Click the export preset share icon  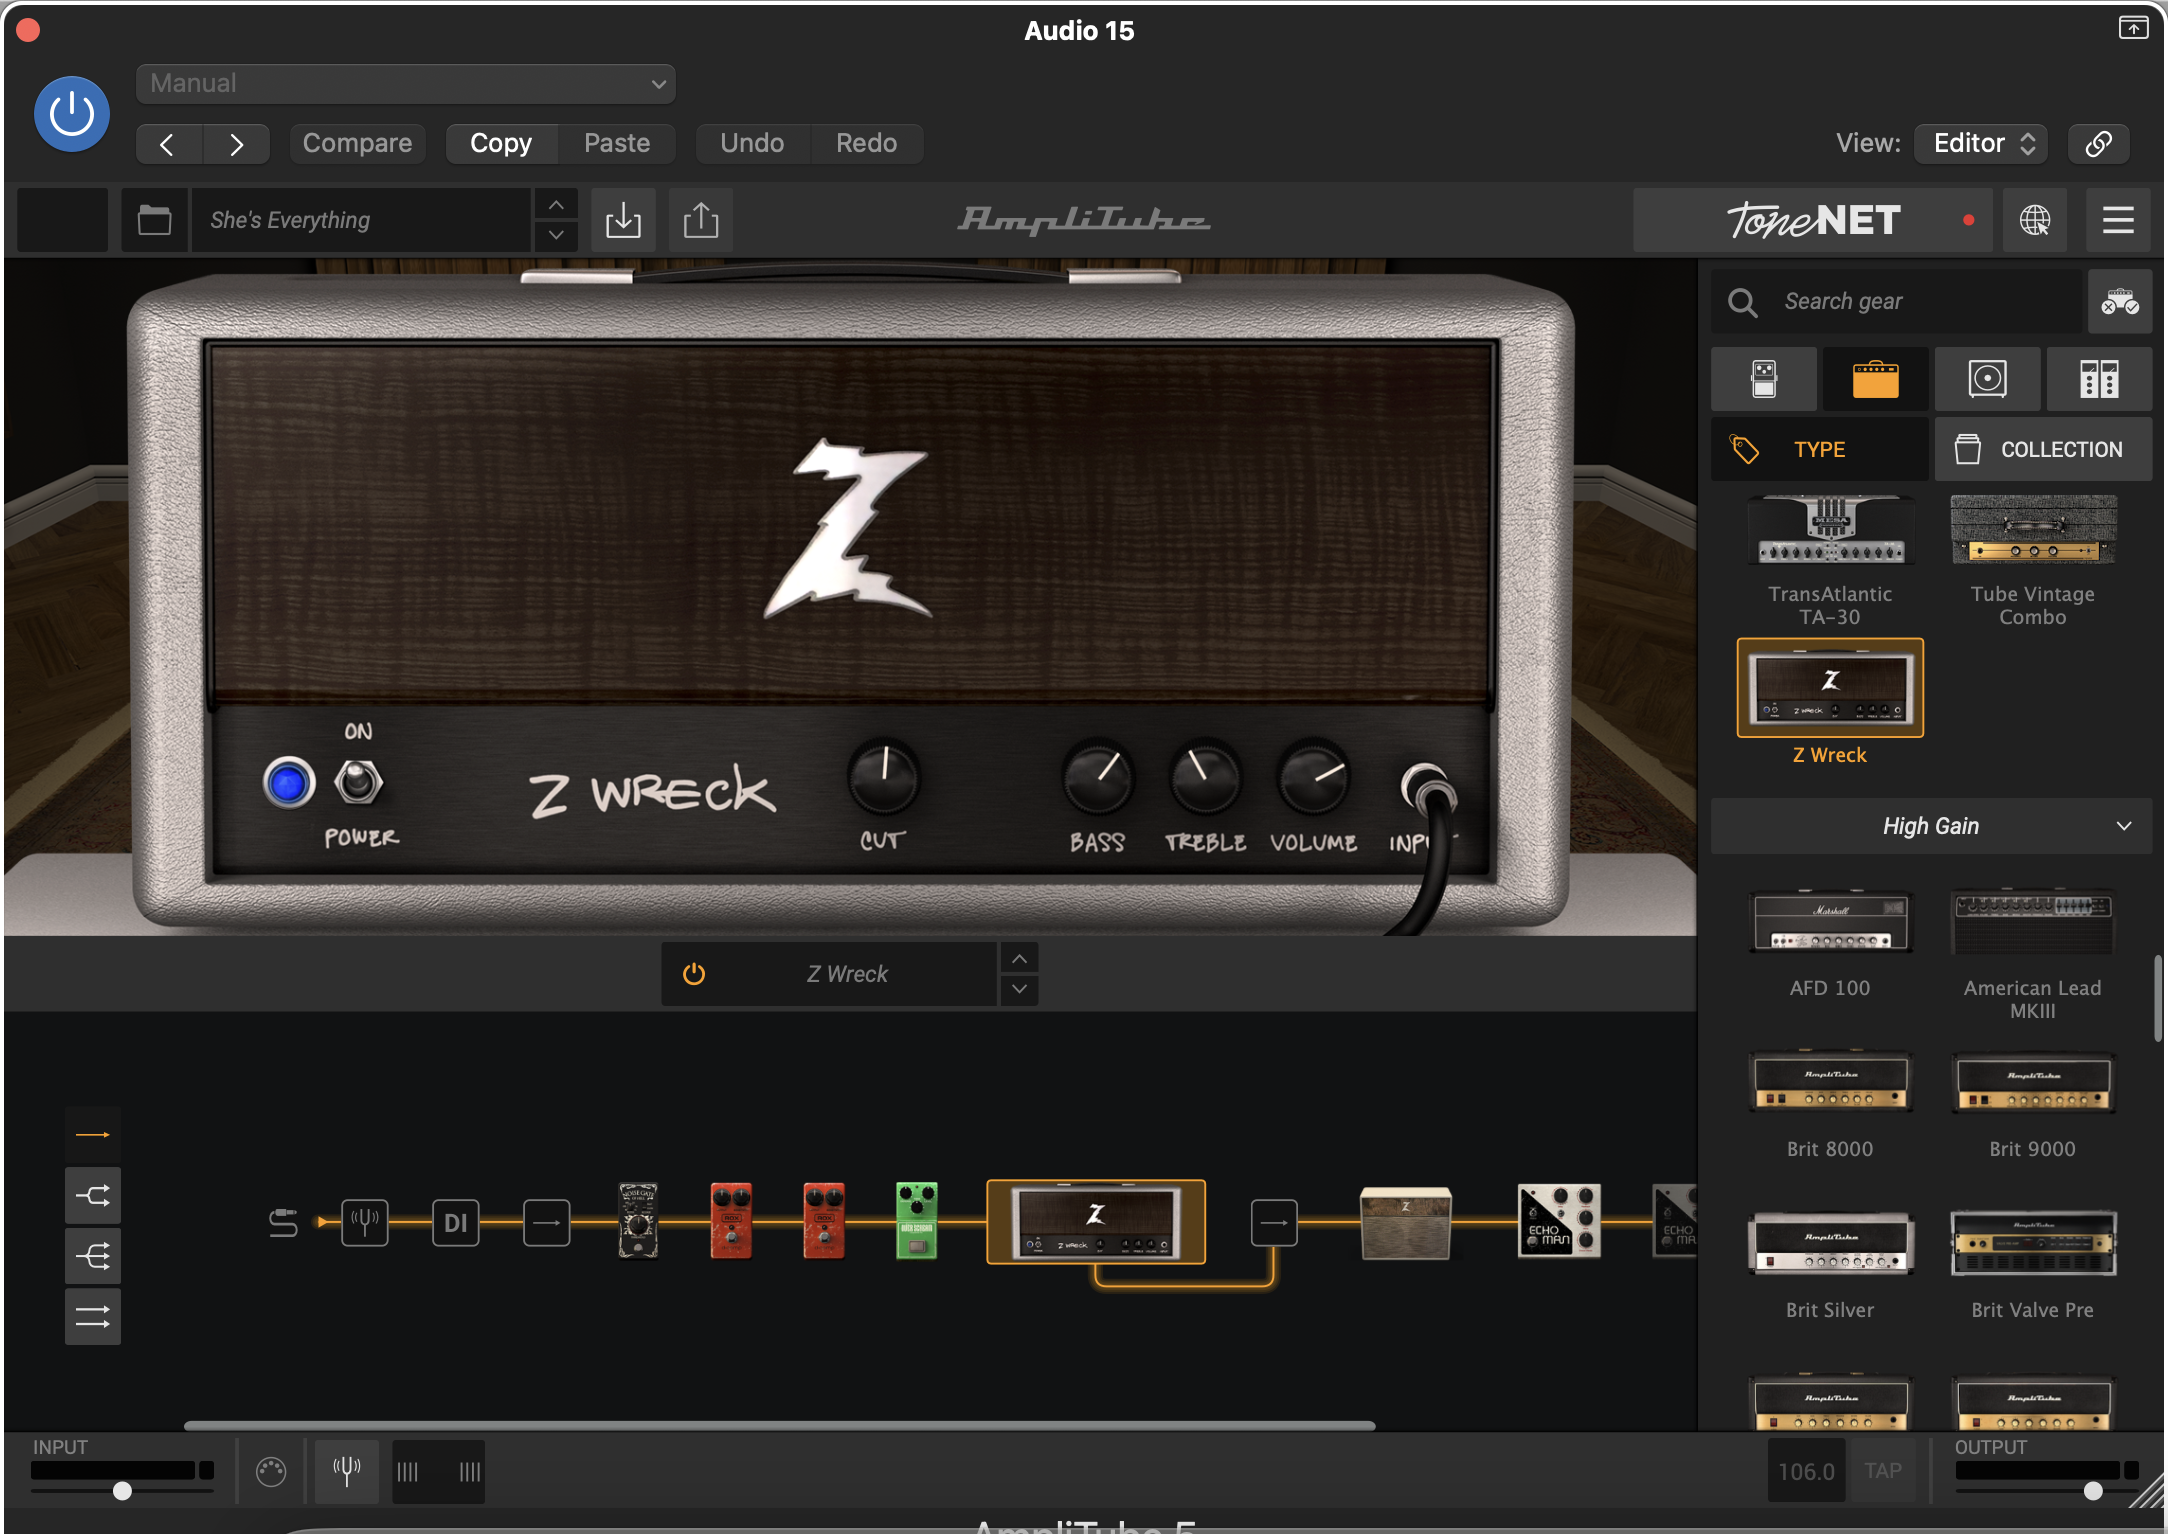click(701, 220)
